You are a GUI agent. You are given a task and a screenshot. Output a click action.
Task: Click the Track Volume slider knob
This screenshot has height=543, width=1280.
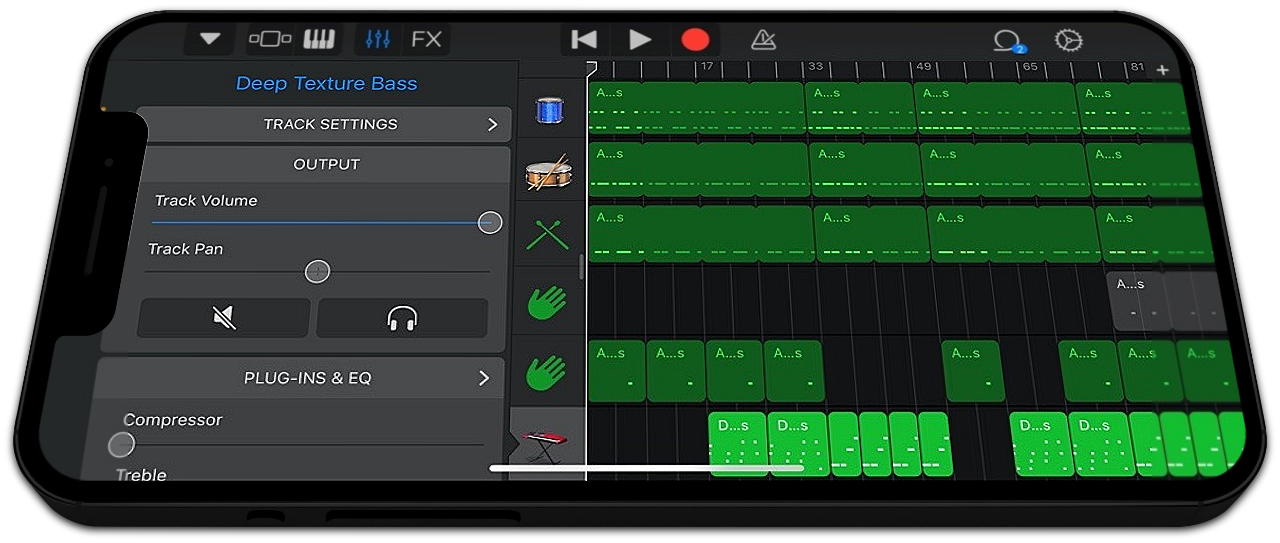[x=490, y=222]
